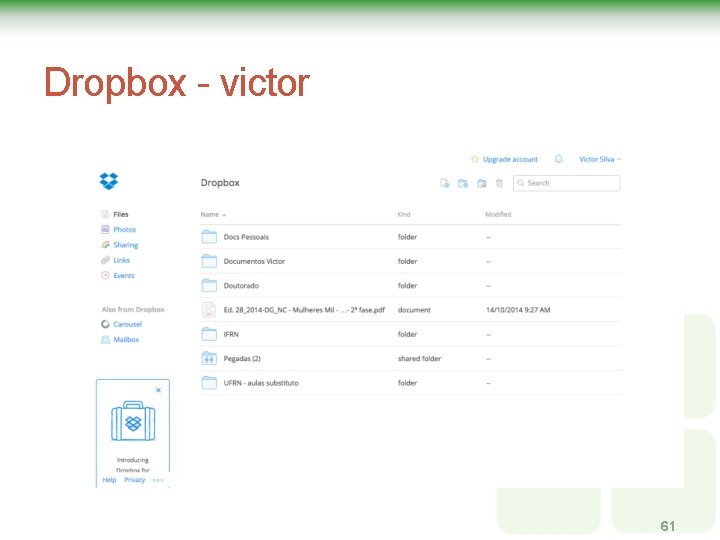Sort by Modified column header

click(x=498, y=214)
